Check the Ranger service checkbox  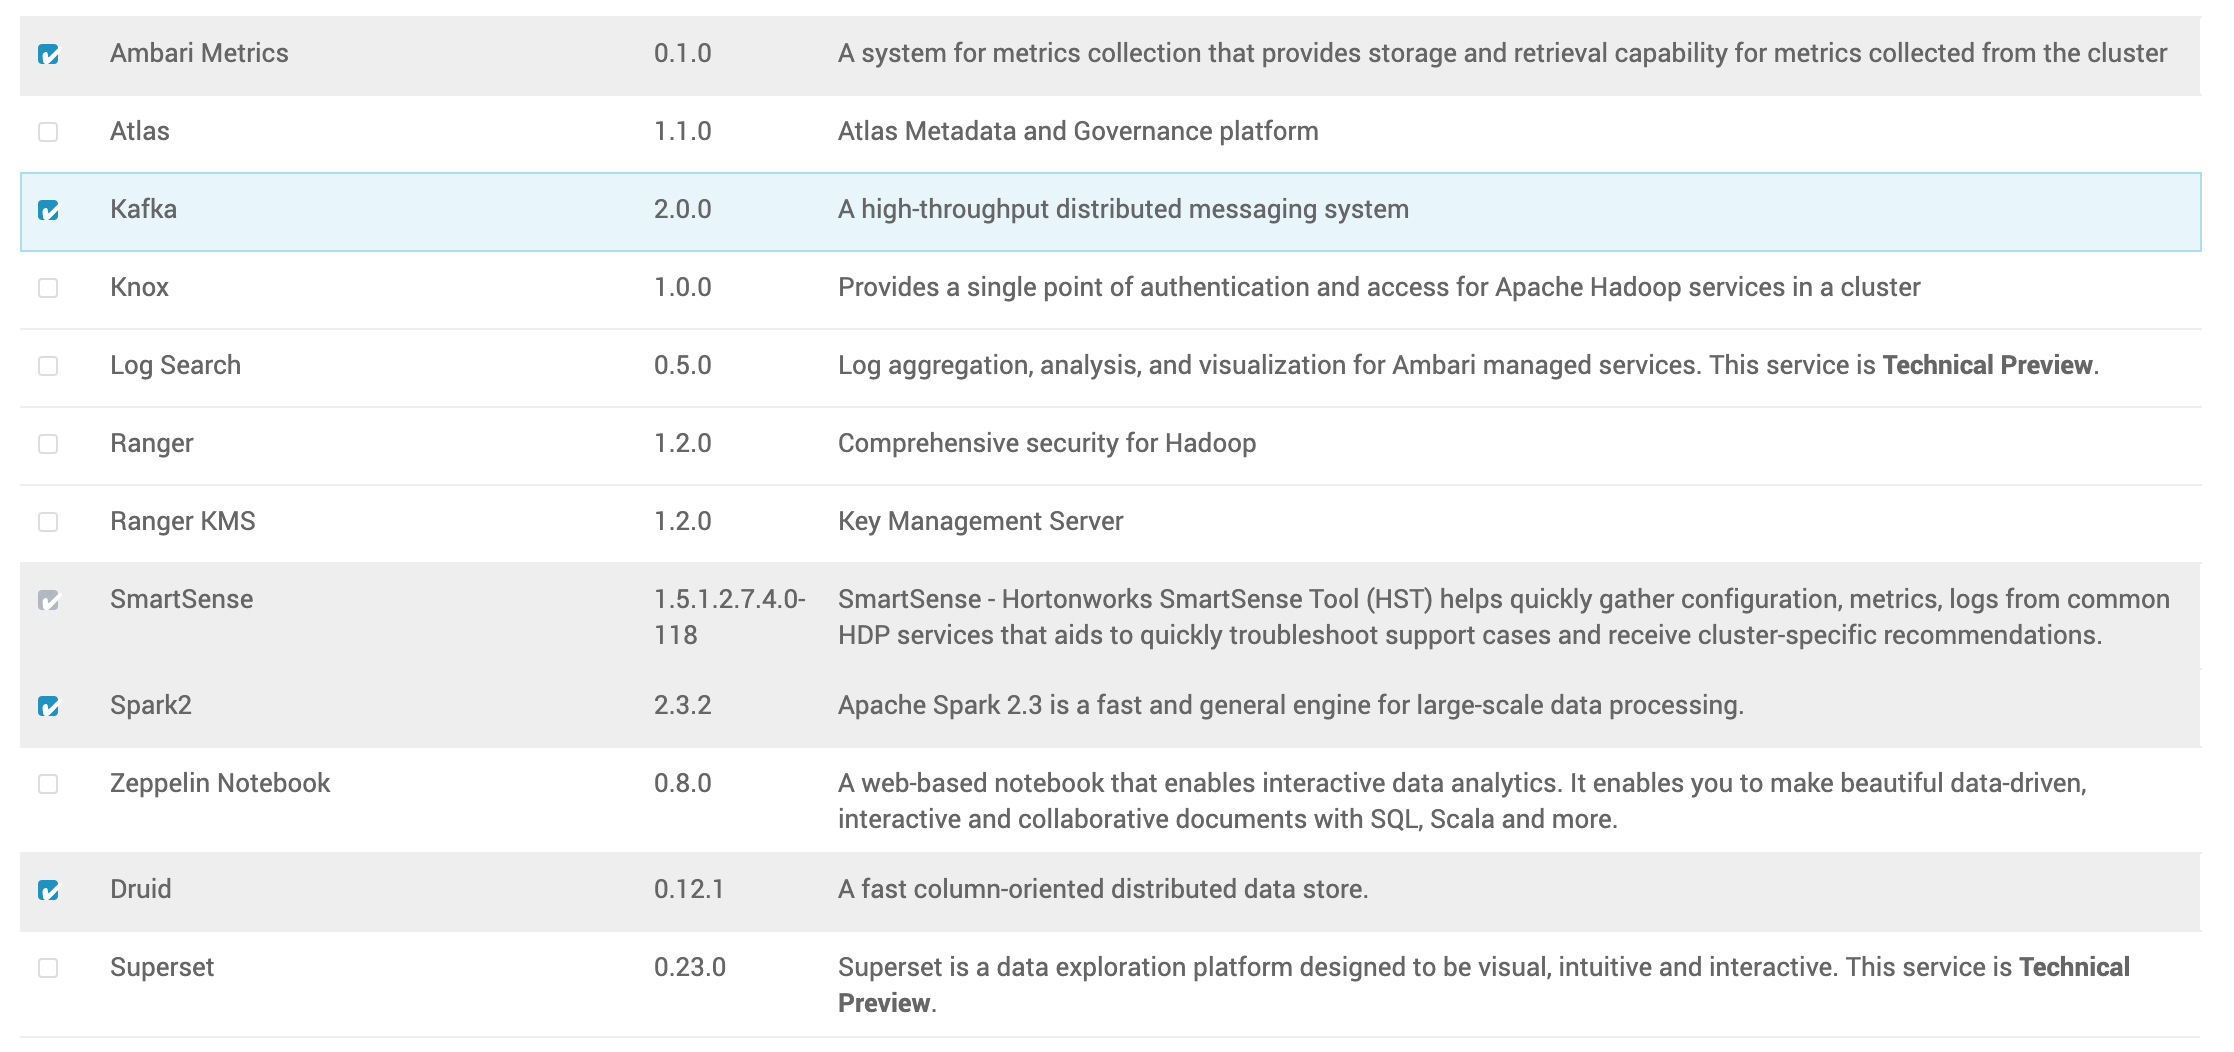coord(48,444)
